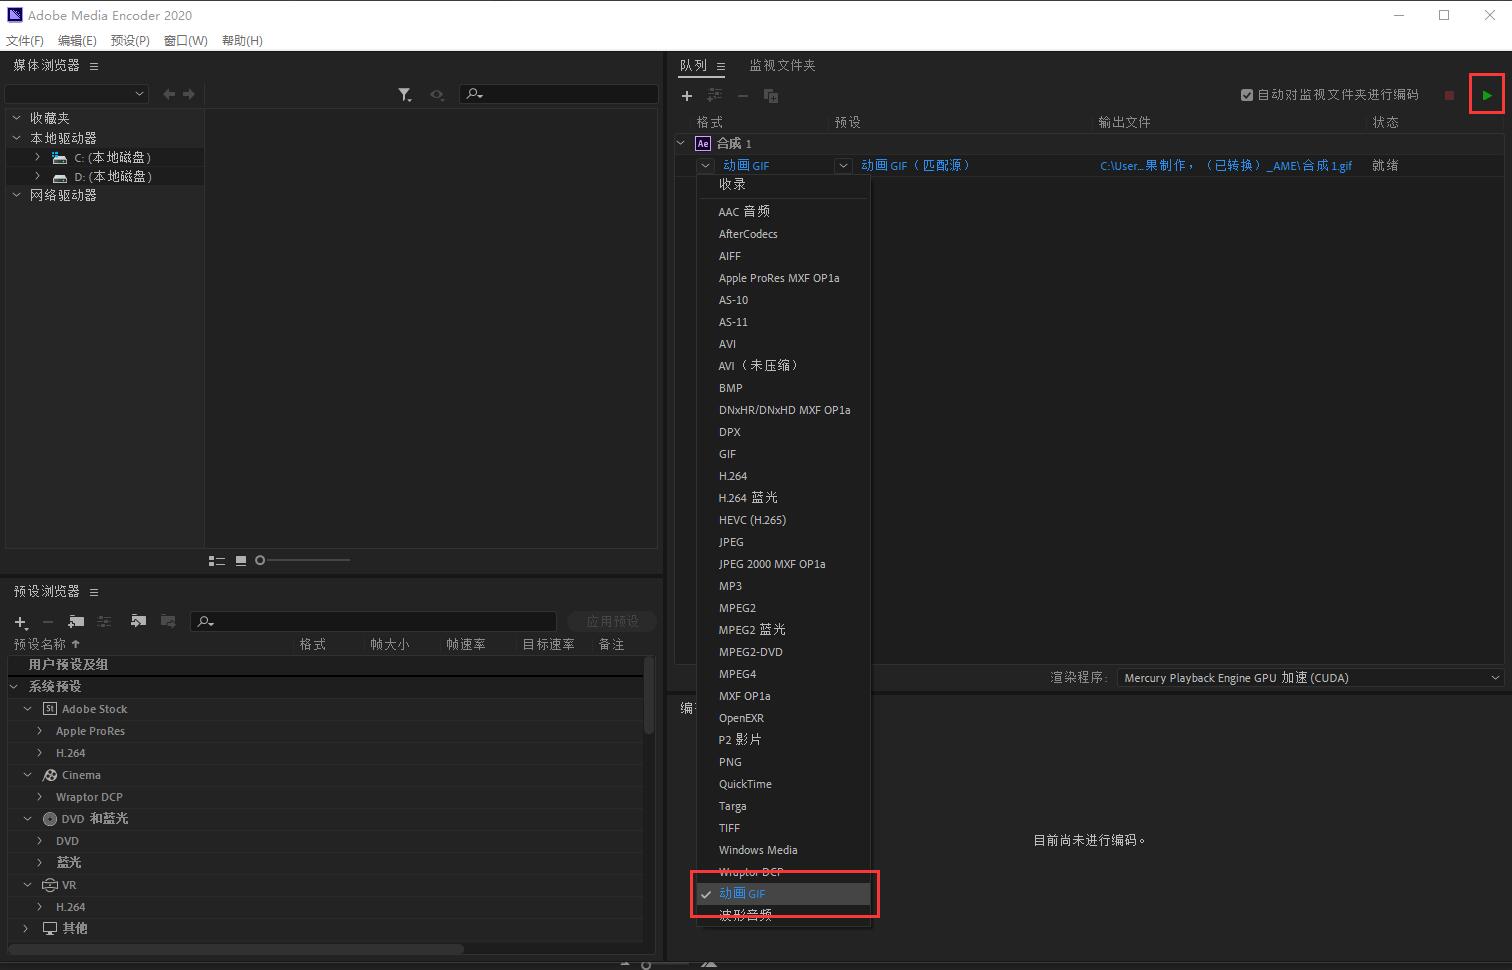The height and width of the screenshot is (970, 1512).
Task: Open the 窗口(W) menu
Action: click(185, 40)
